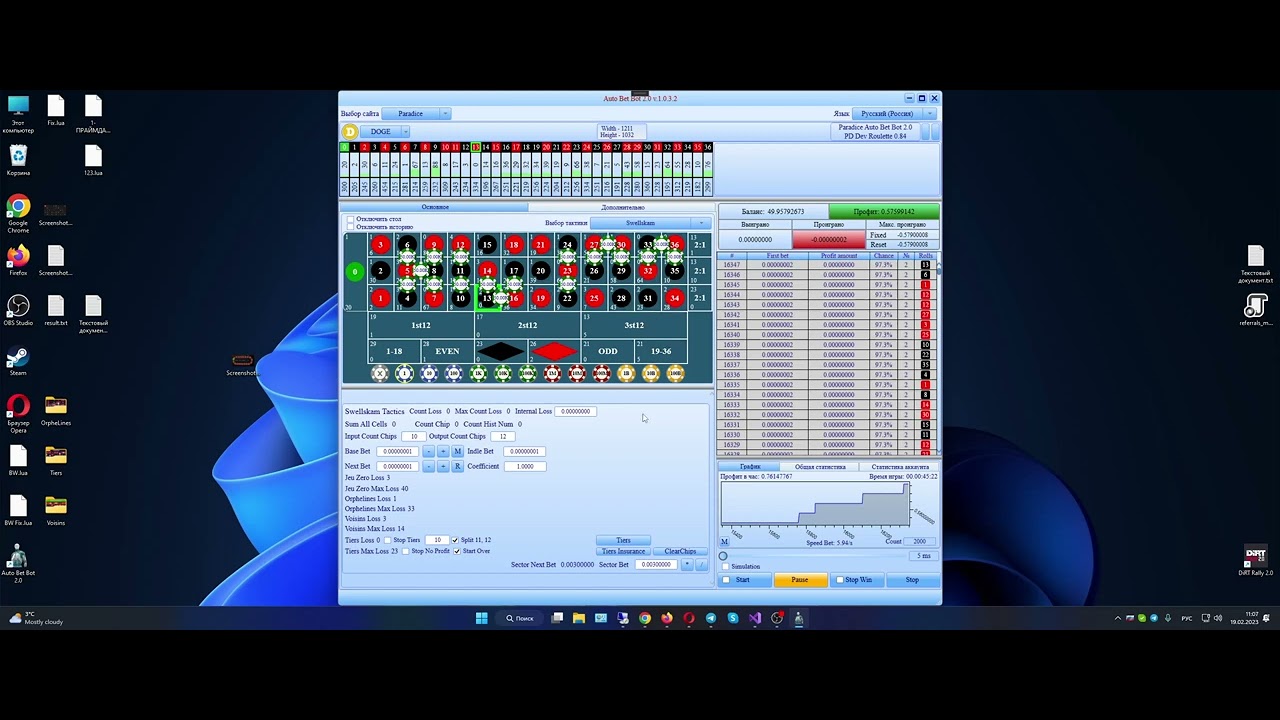Toggle the Отключить историю checkbox
The image size is (1280, 720).
350,227
